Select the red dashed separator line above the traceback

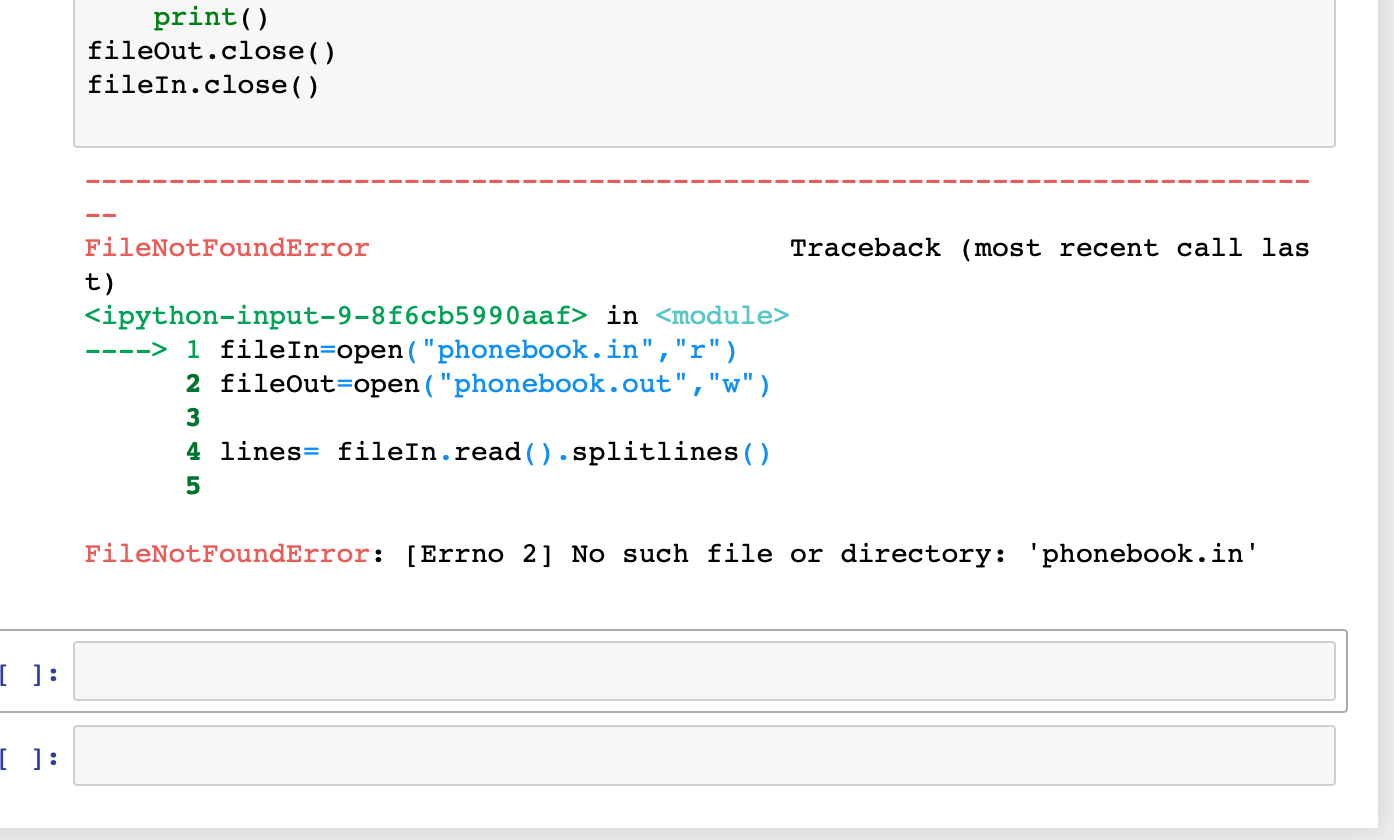(696, 180)
